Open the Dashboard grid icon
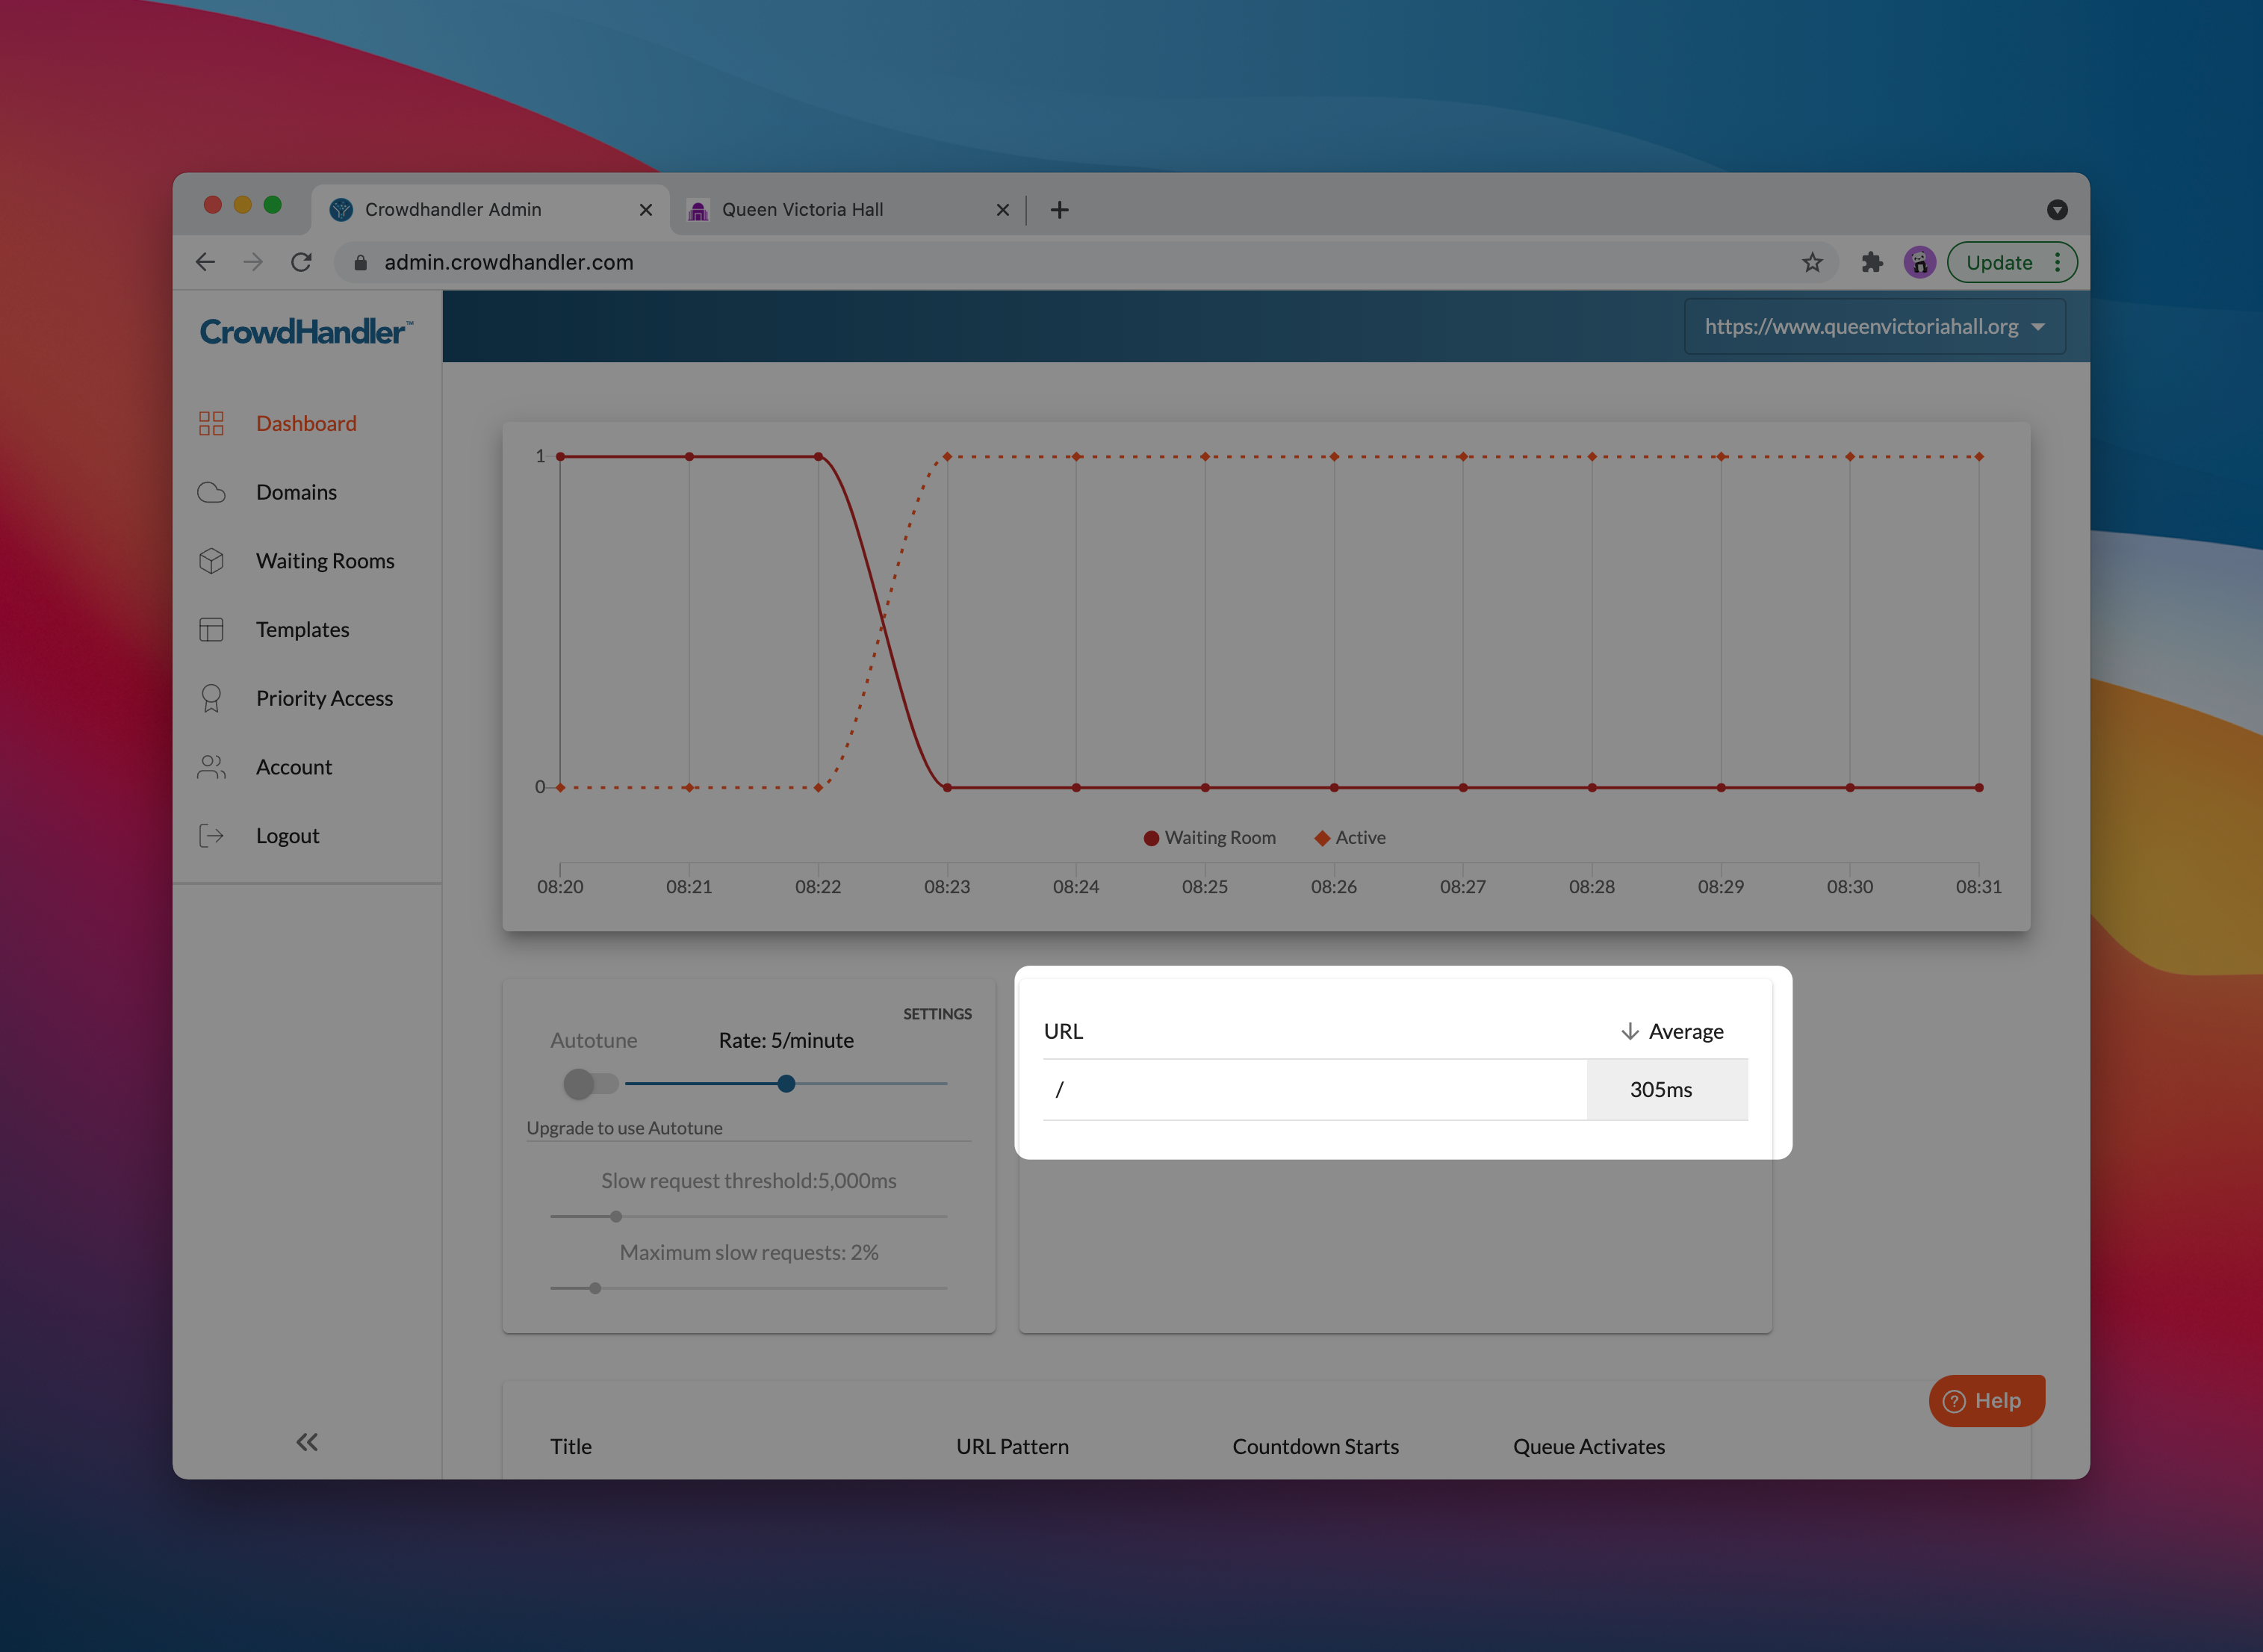 211,423
